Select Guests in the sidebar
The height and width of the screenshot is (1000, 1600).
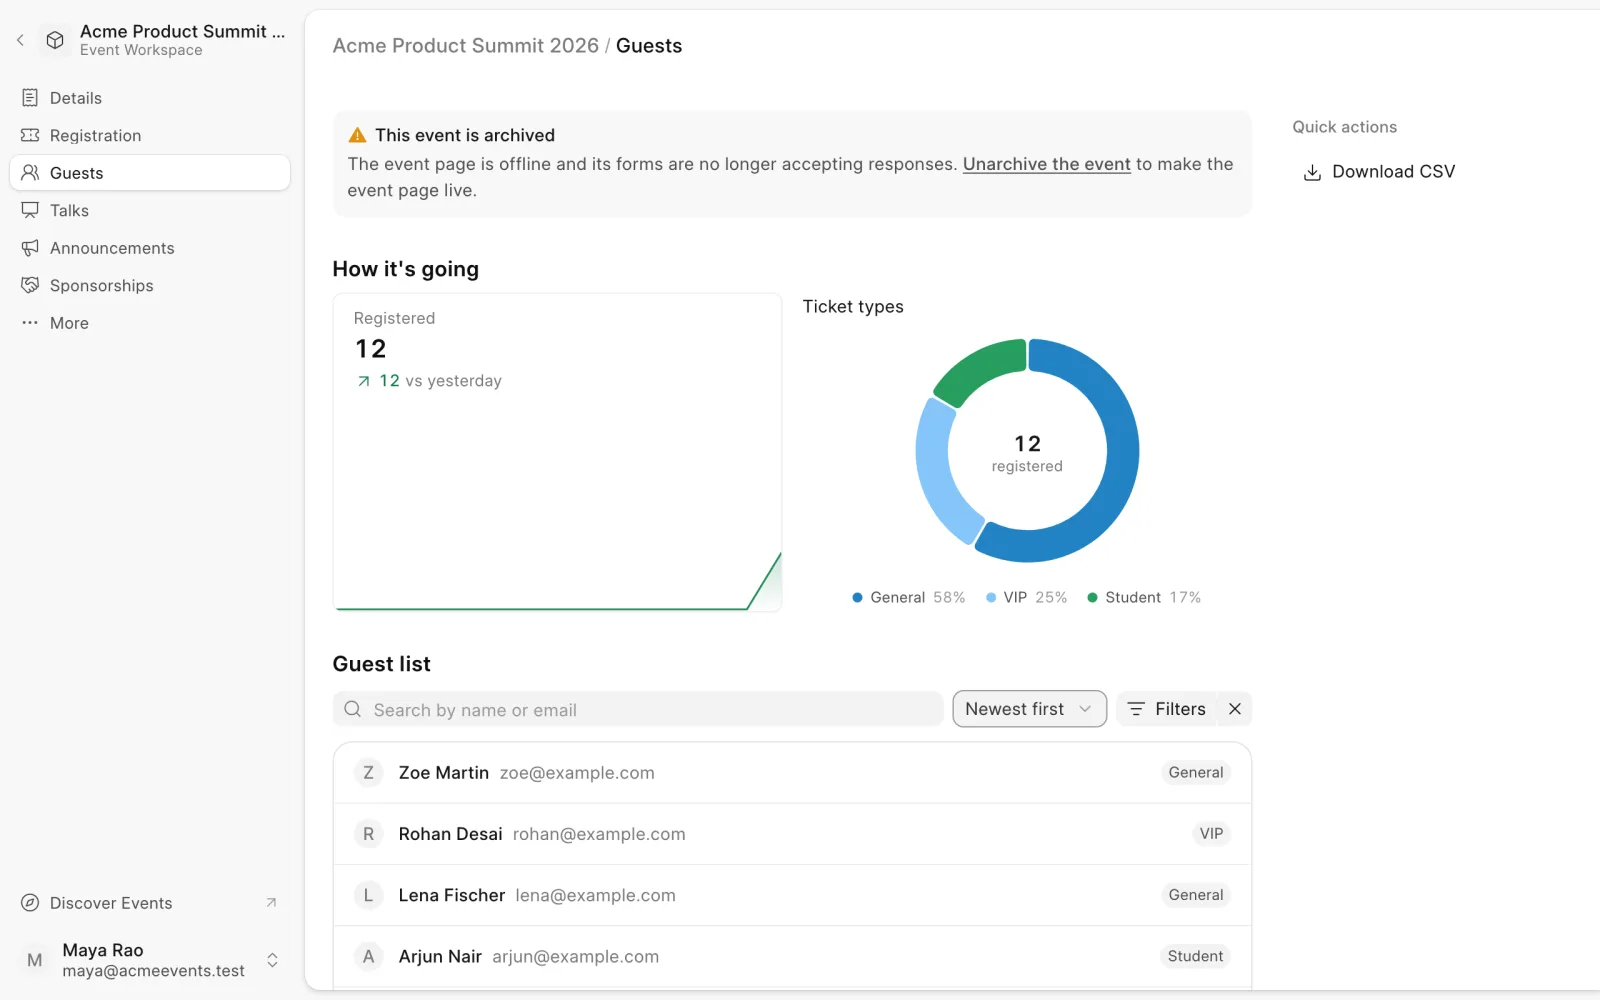pyautogui.click(x=150, y=173)
